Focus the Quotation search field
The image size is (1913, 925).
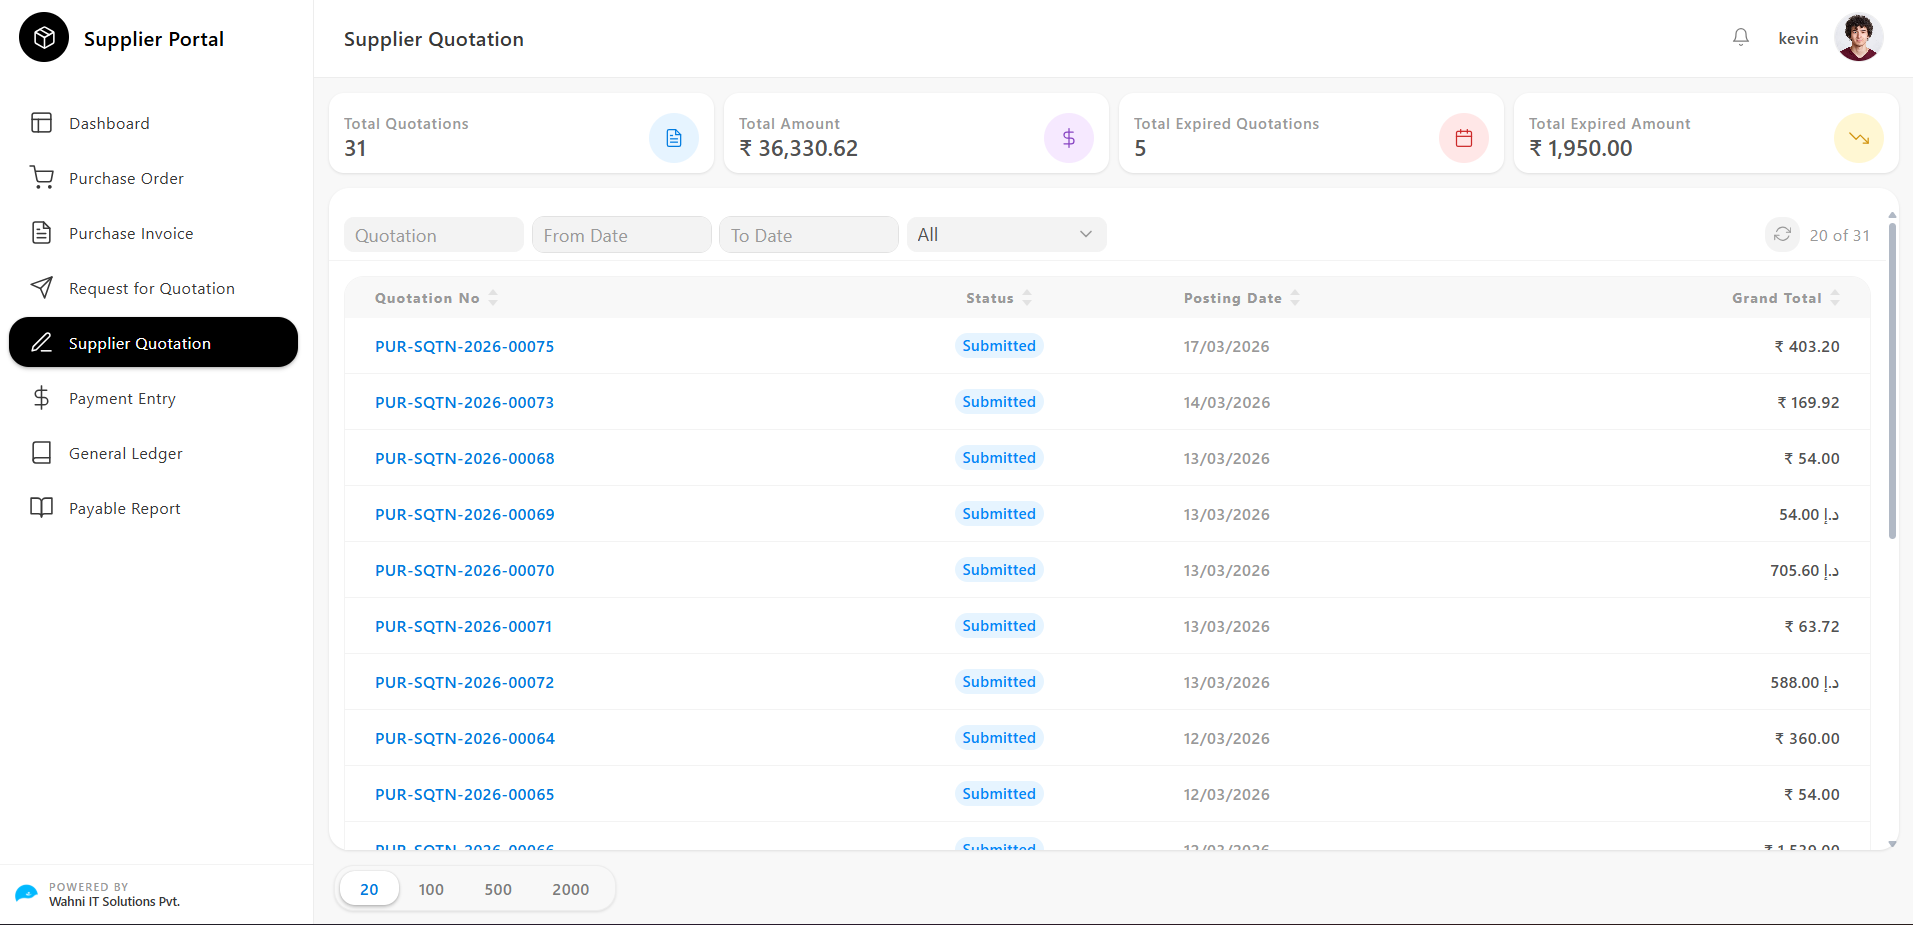click(433, 235)
